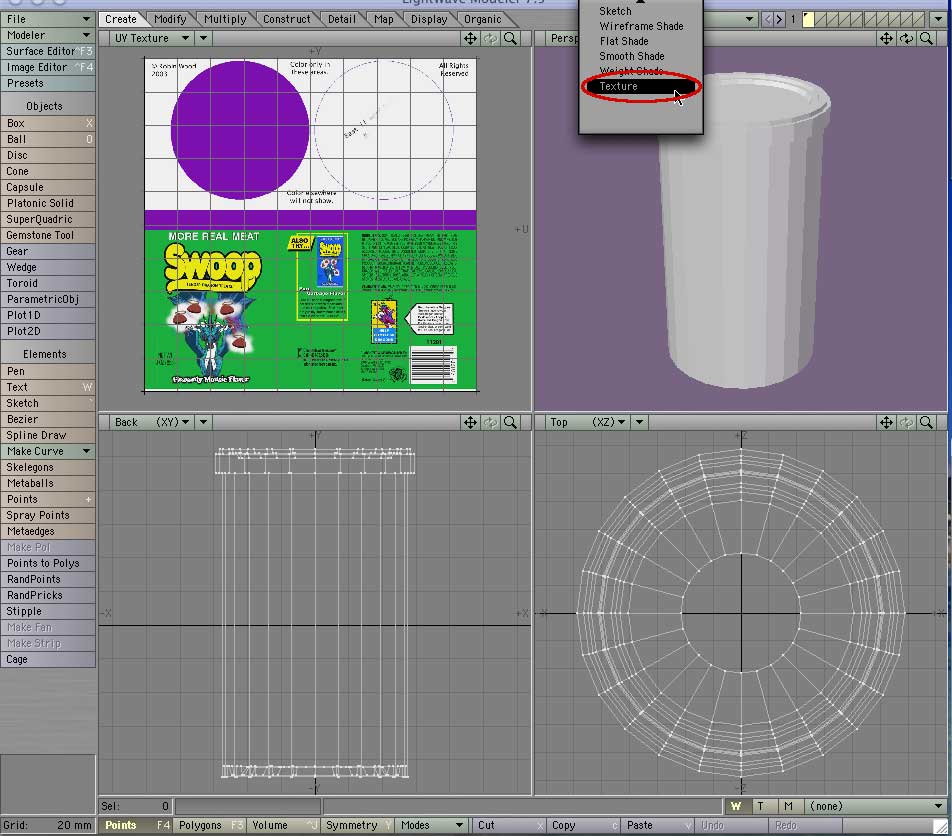Open the current object dropdown at top right

tap(730, 19)
